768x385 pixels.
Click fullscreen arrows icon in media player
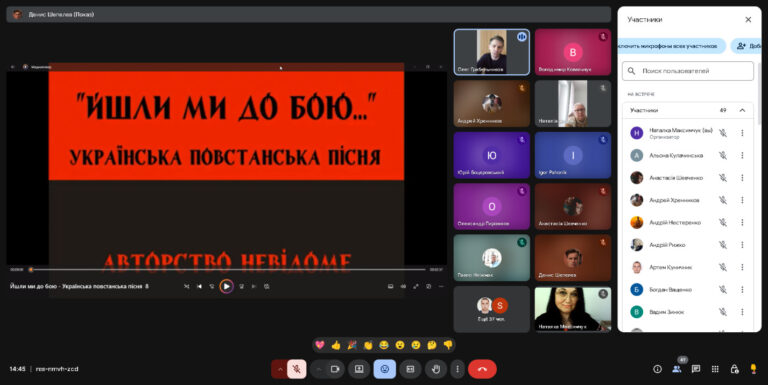pos(416,287)
